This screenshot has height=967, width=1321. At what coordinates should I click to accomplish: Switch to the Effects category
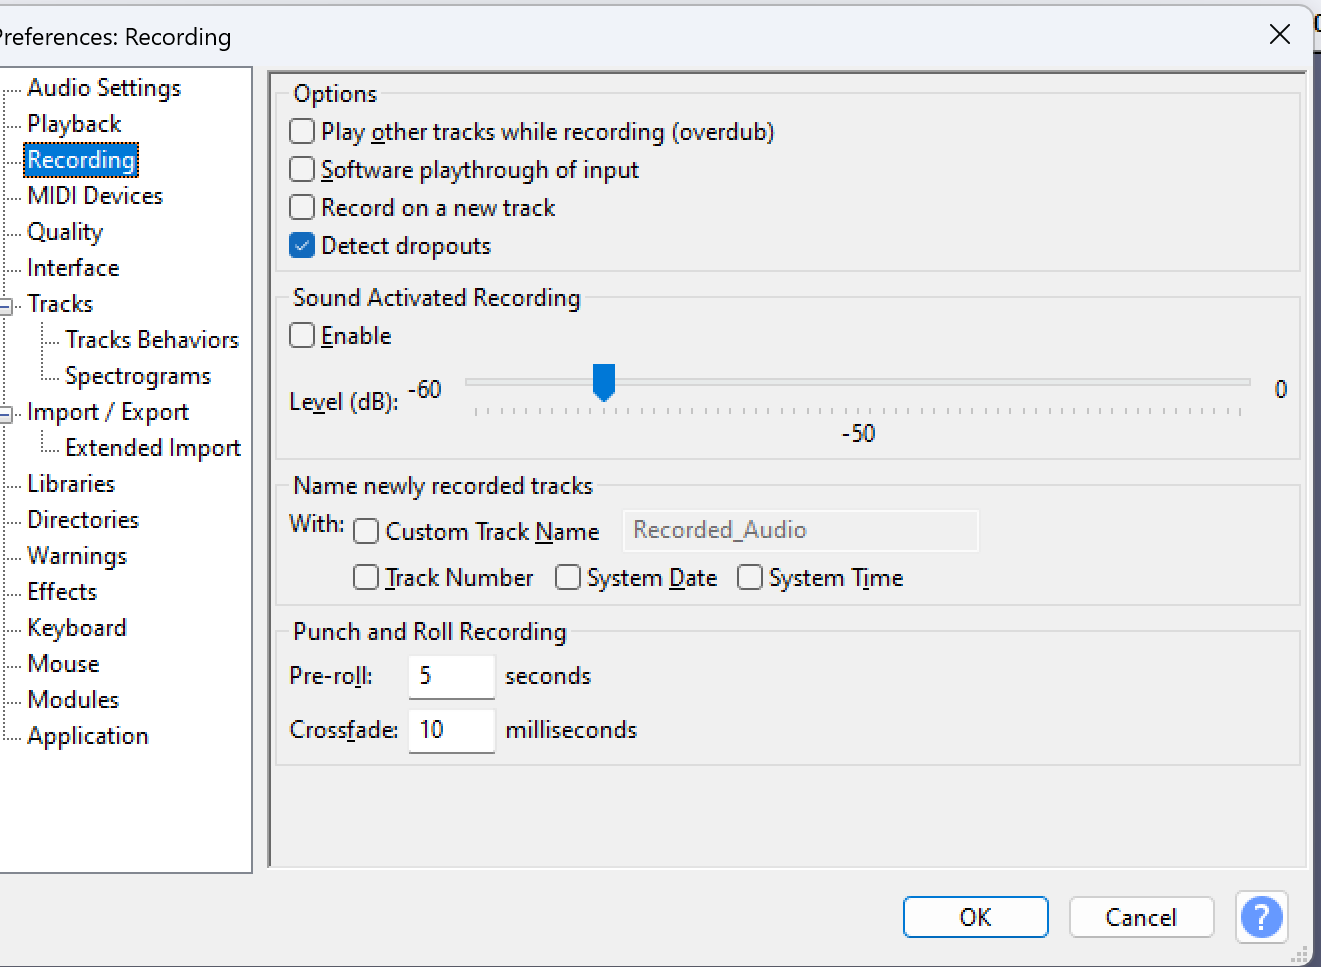click(x=62, y=592)
